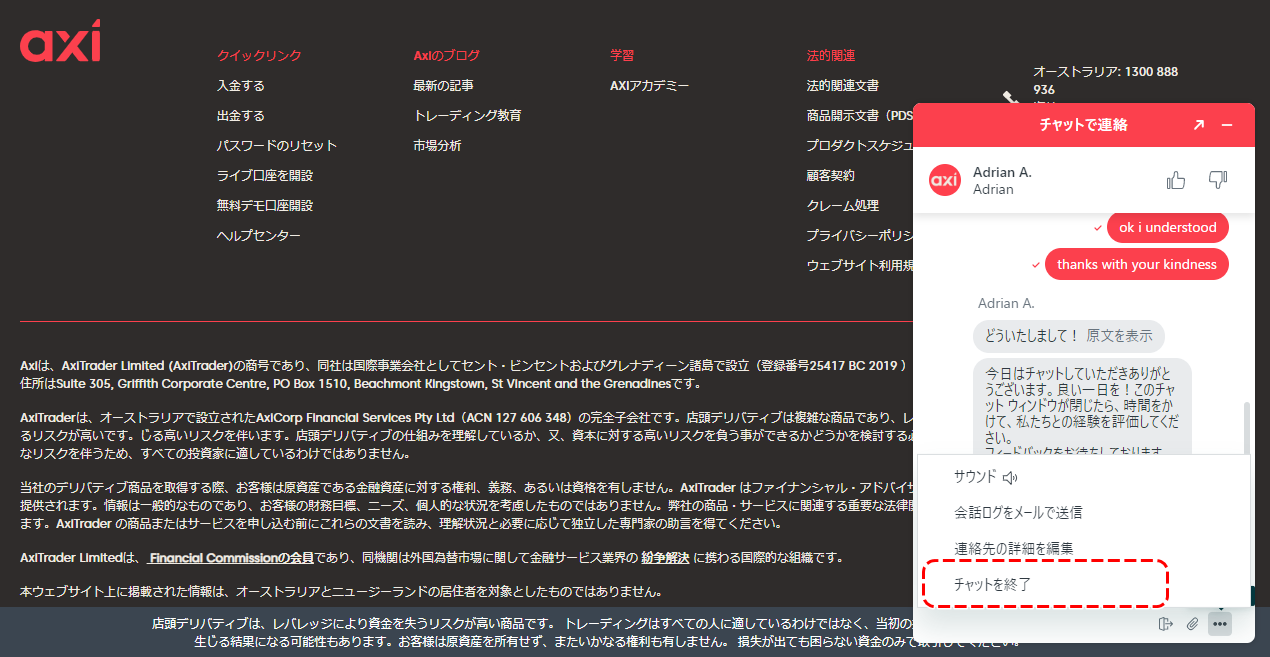Follow the 紛争解決 link
This screenshot has width=1270, height=657.
(x=665, y=558)
